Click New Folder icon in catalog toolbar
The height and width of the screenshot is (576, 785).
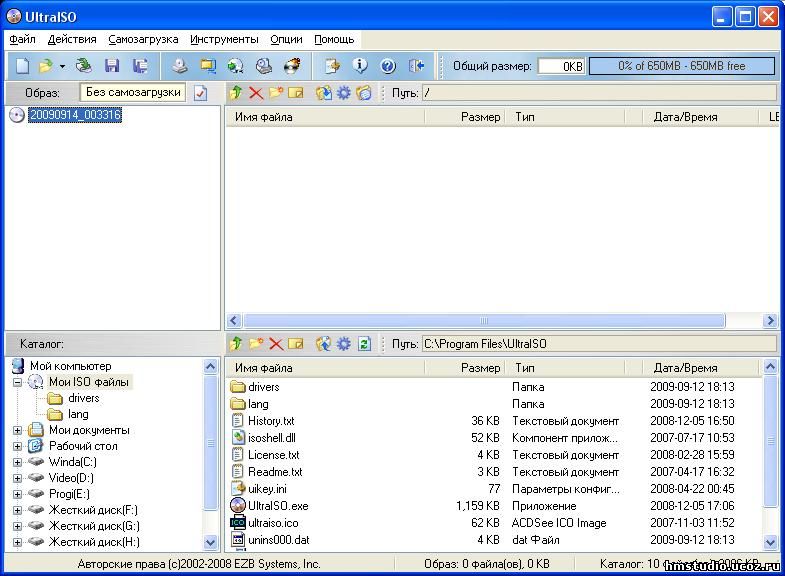click(256, 344)
